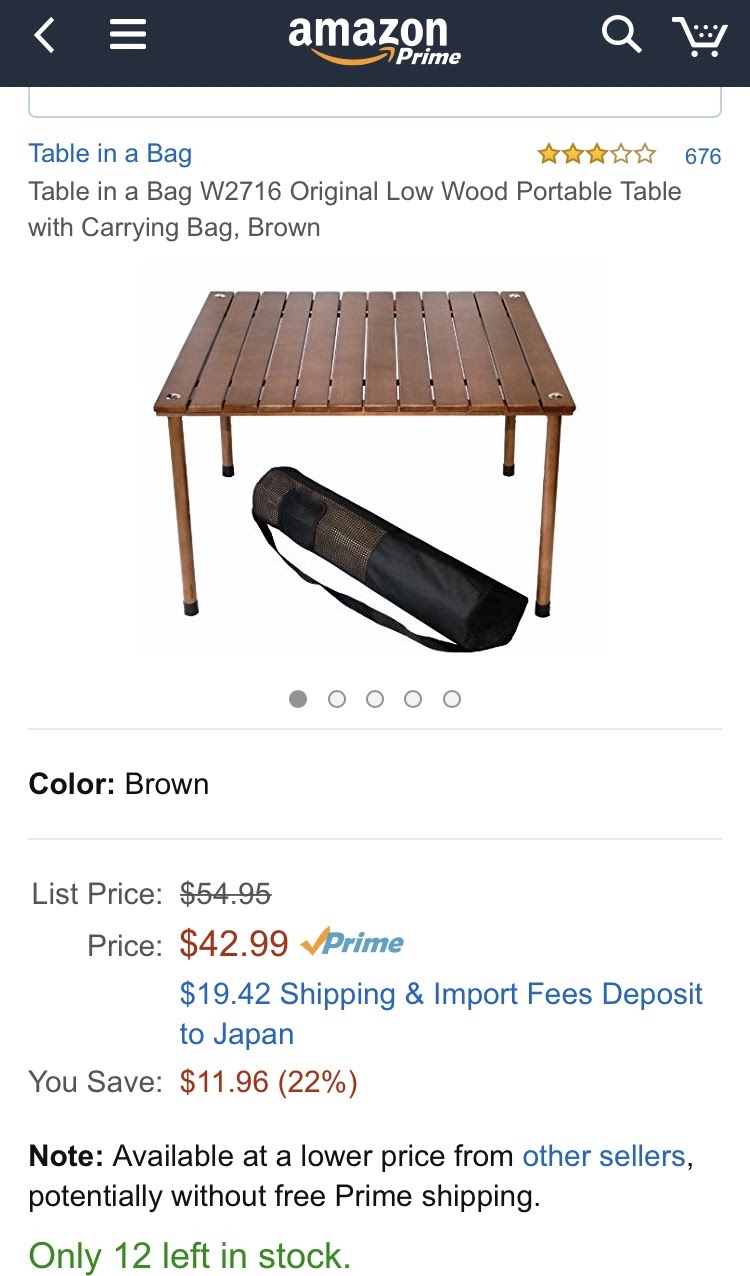Tap the back arrow icon
The width and height of the screenshot is (750, 1276).
(x=45, y=37)
